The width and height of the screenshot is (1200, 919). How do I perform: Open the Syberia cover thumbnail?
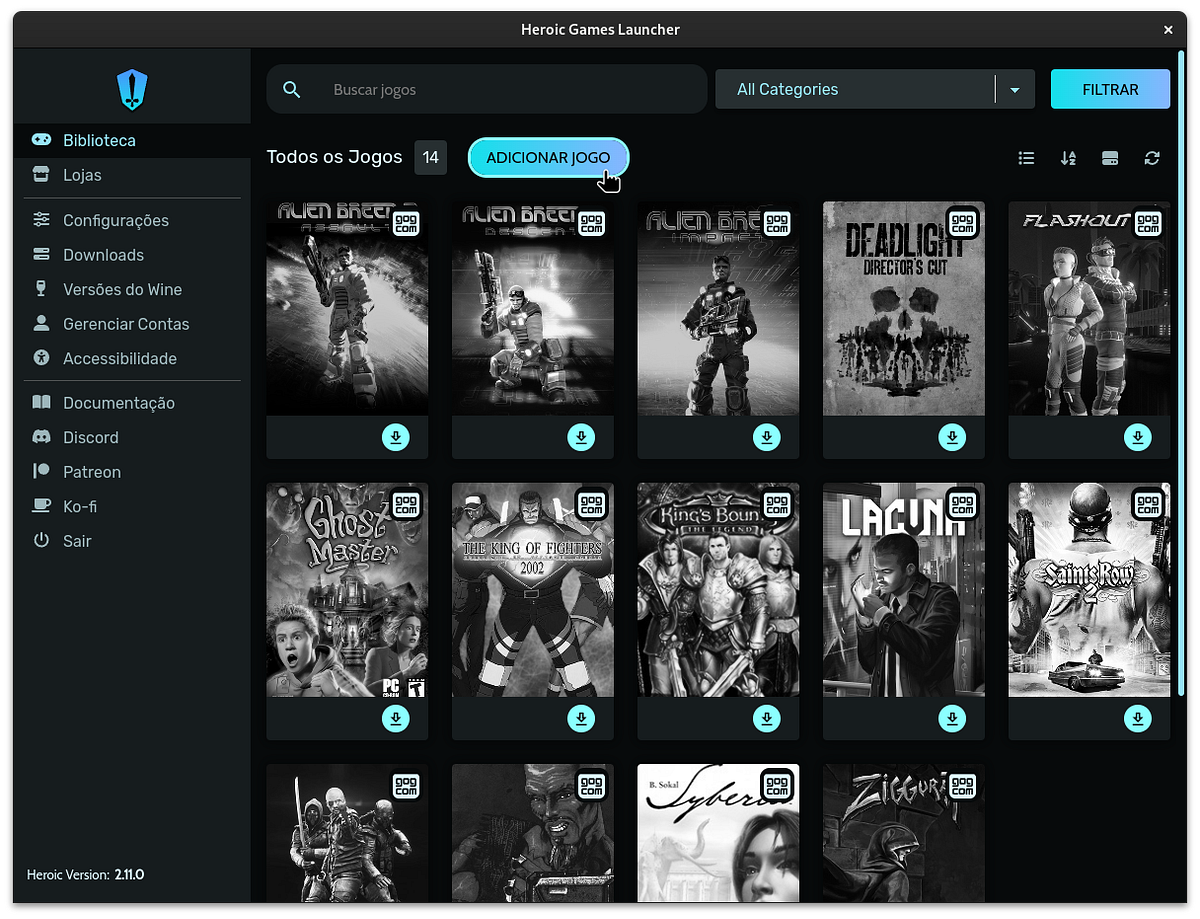tap(718, 834)
